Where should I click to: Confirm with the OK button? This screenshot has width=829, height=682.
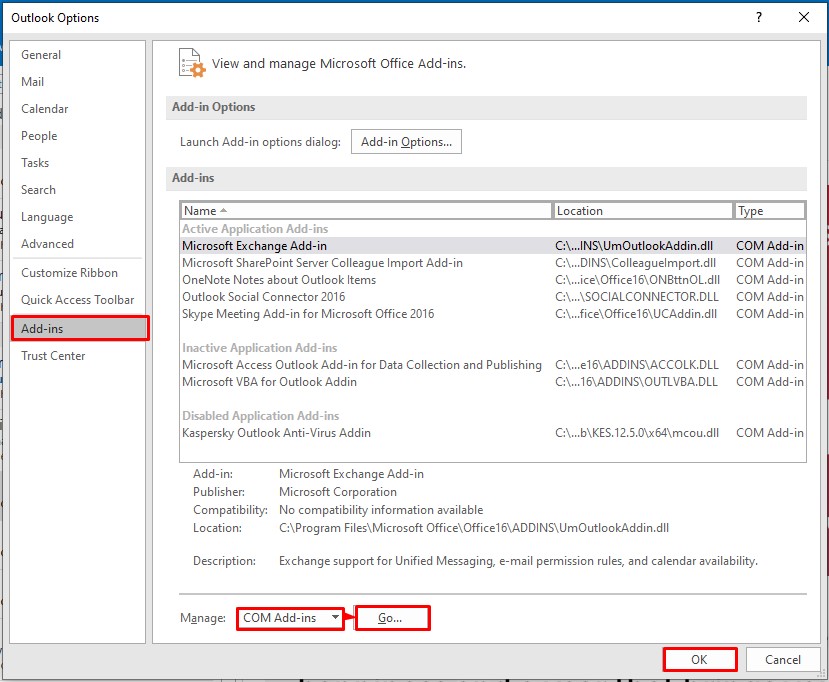[699, 660]
